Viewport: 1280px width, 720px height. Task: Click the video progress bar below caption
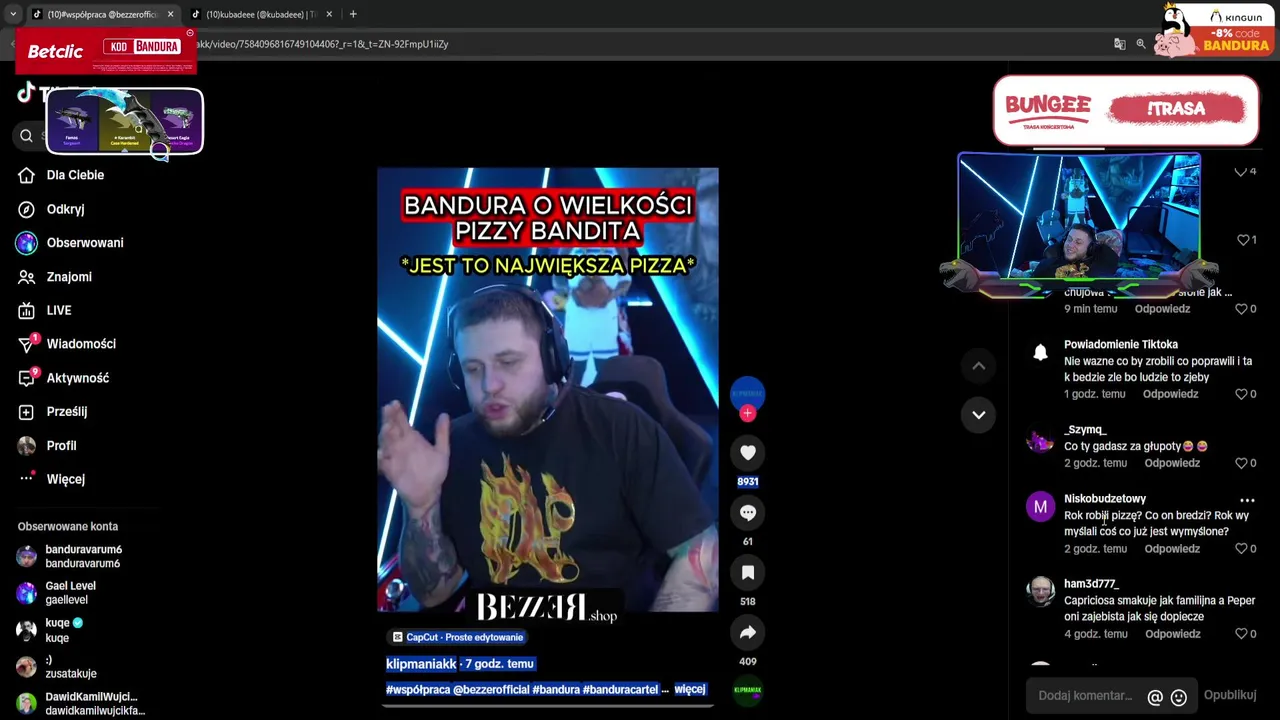547,705
